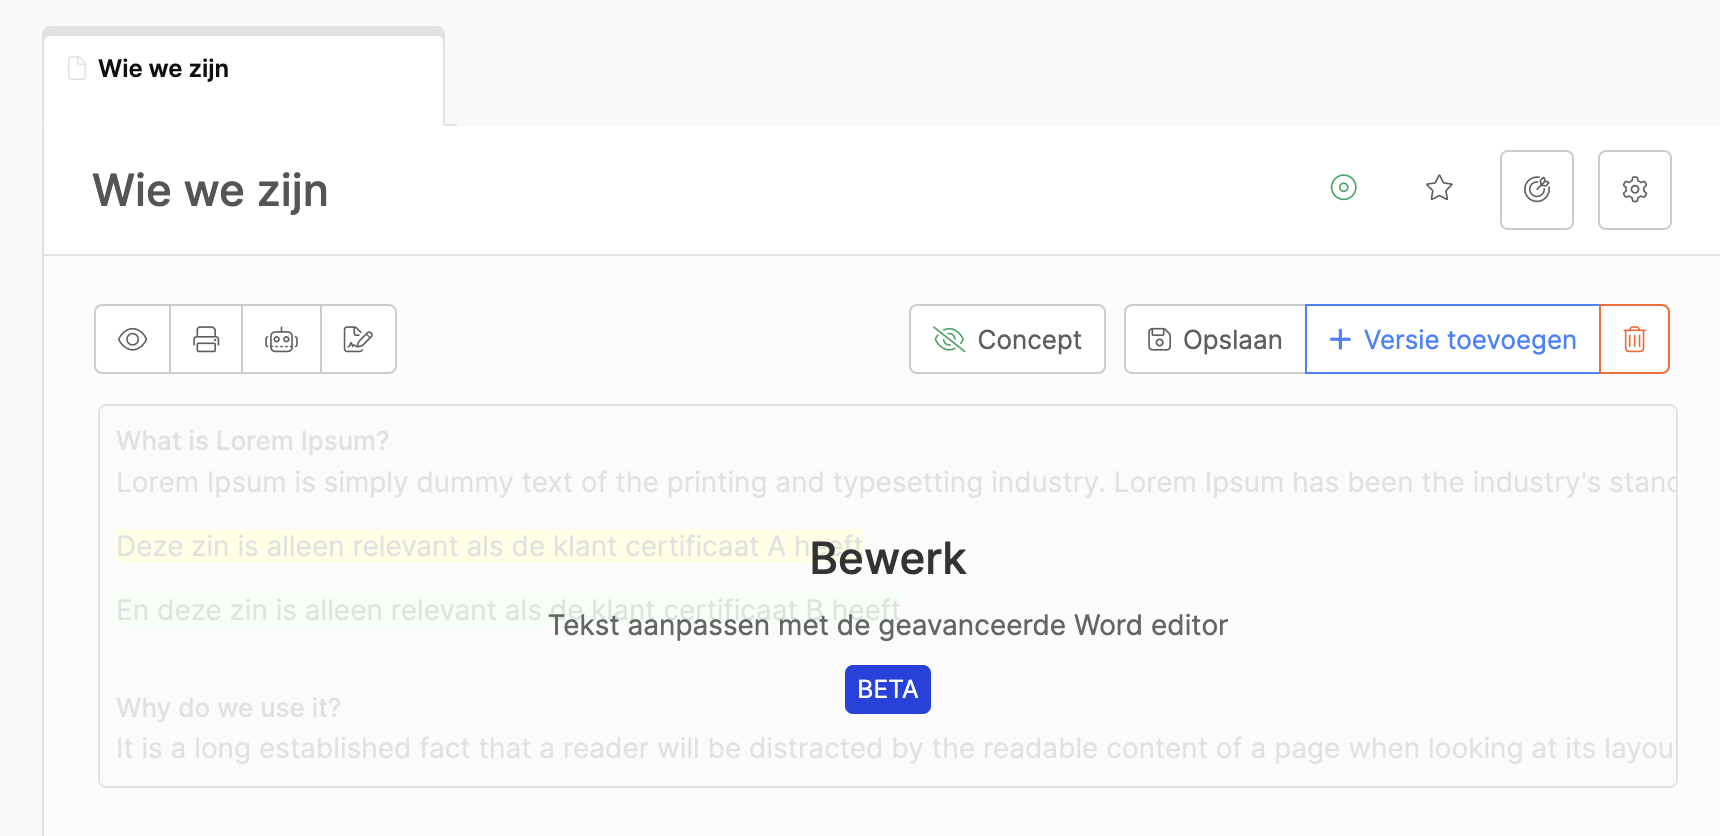Click the Wie we zijn page title

[x=210, y=190]
